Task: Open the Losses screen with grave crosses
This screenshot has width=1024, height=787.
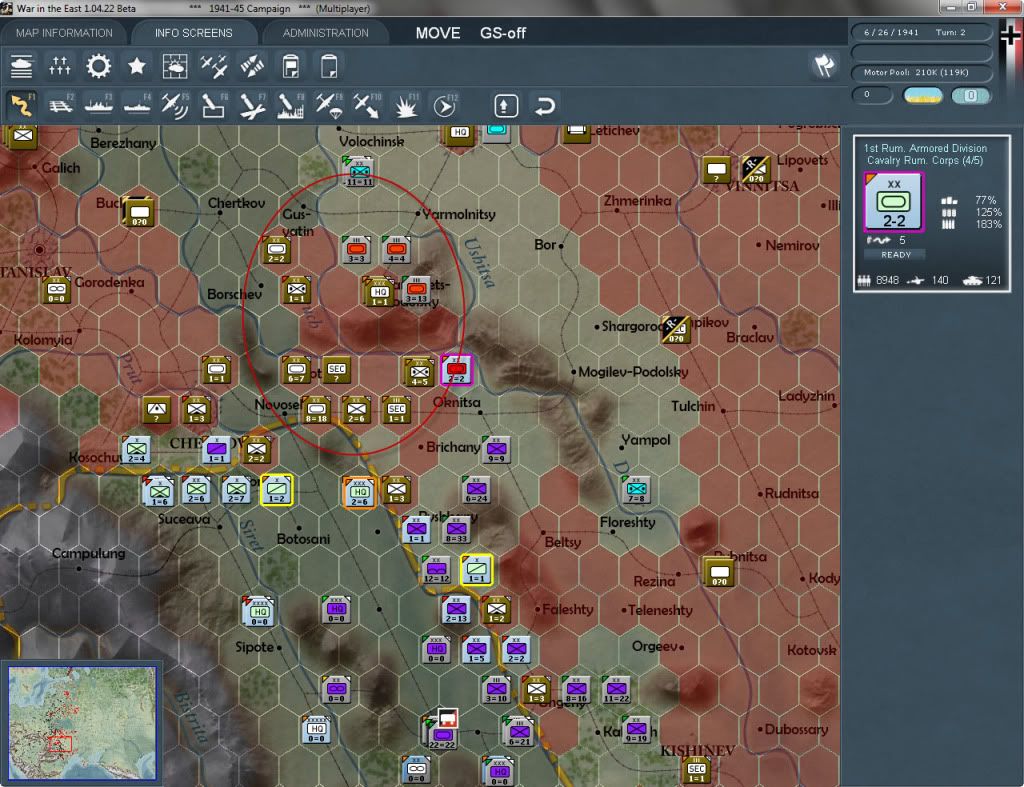Action: (x=59, y=66)
